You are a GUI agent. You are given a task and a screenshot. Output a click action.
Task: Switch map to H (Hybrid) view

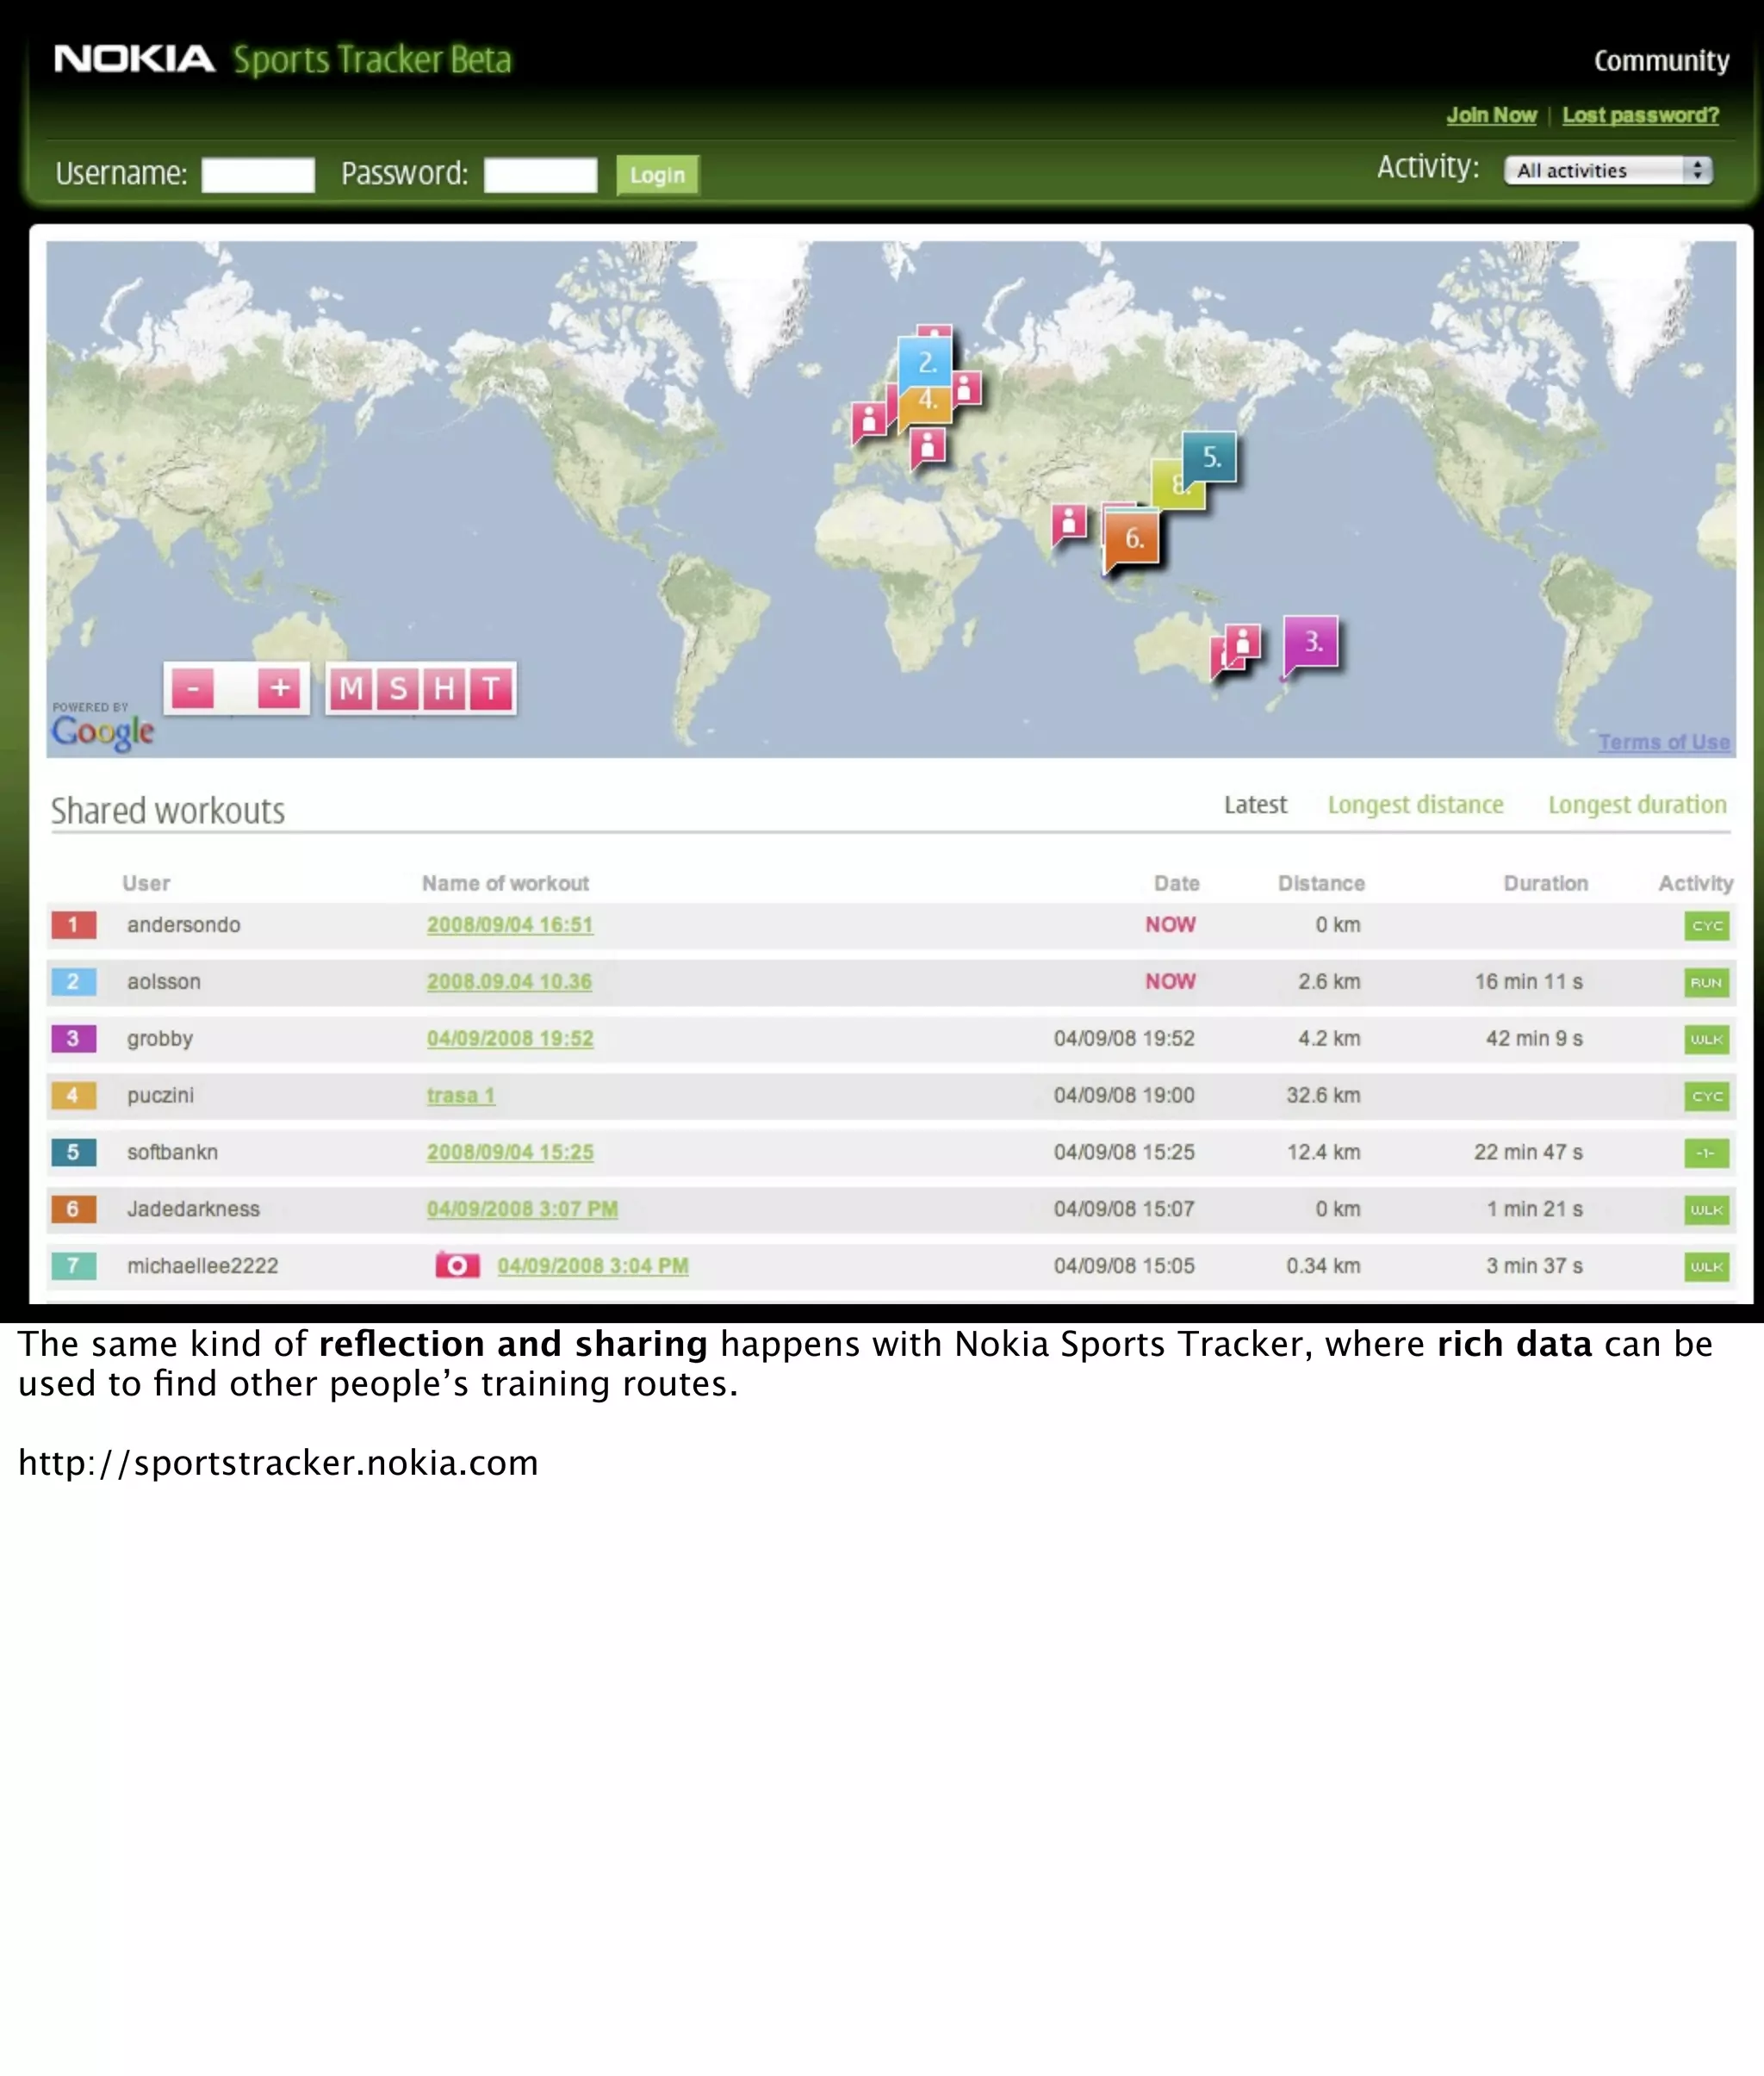click(x=444, y=689)
